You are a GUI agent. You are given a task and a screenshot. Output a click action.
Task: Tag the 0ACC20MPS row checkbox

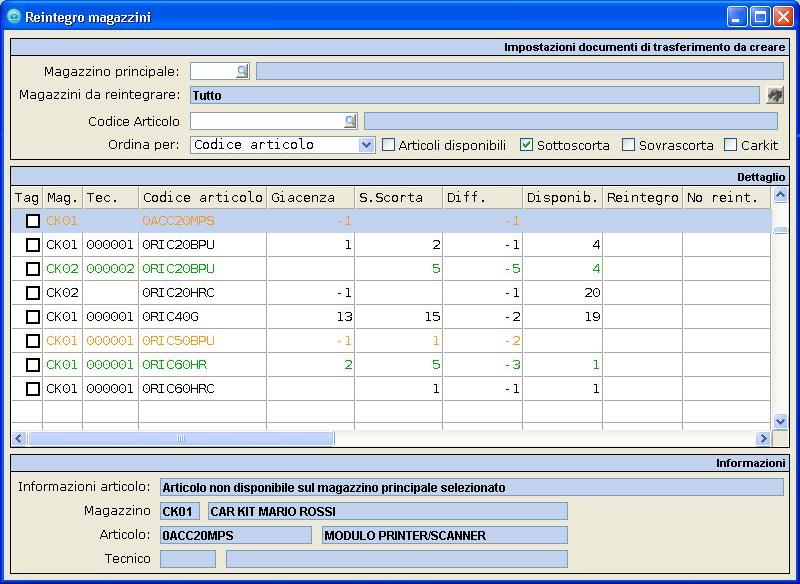(33, 221)
